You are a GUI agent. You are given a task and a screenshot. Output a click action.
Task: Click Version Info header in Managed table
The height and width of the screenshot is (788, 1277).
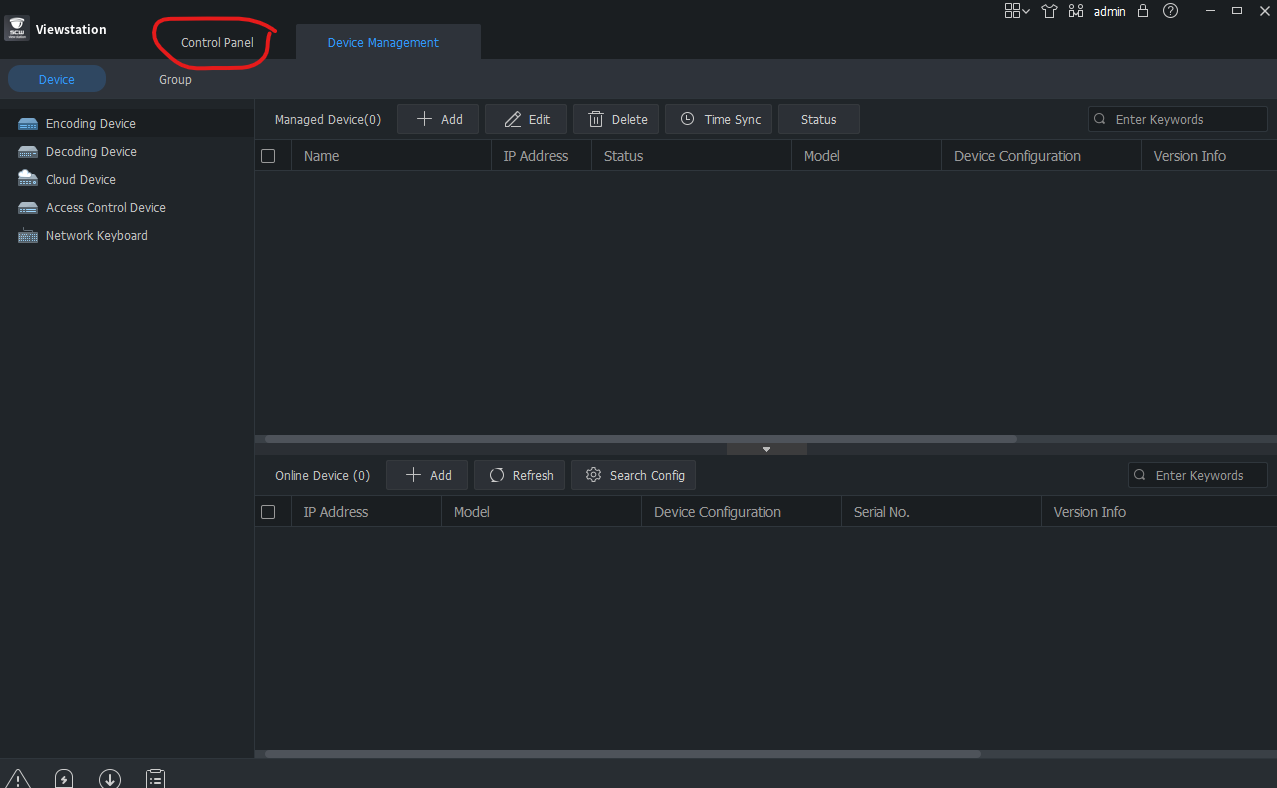tap(1209, 156)
